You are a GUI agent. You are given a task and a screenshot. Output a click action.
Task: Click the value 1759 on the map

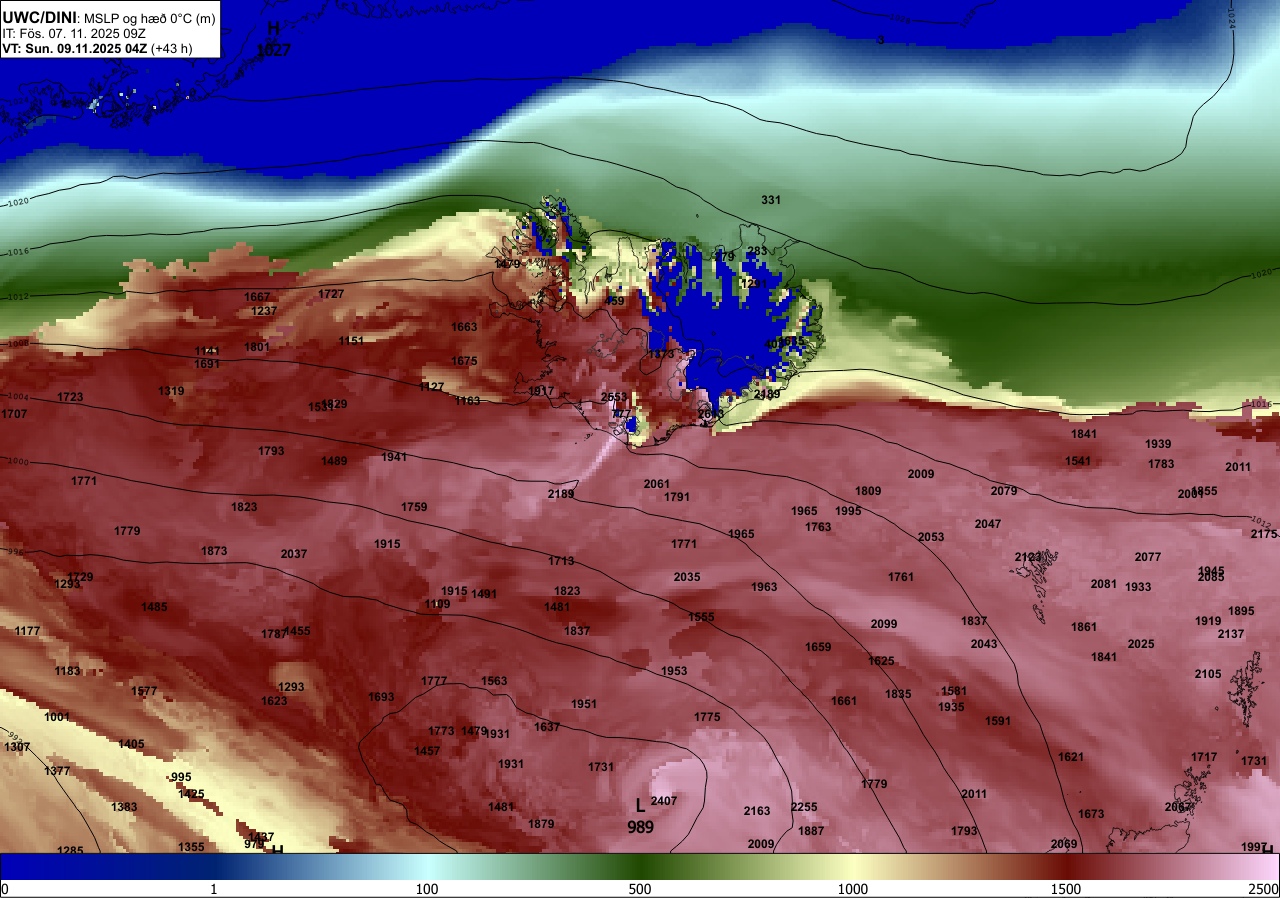point(414,507)
